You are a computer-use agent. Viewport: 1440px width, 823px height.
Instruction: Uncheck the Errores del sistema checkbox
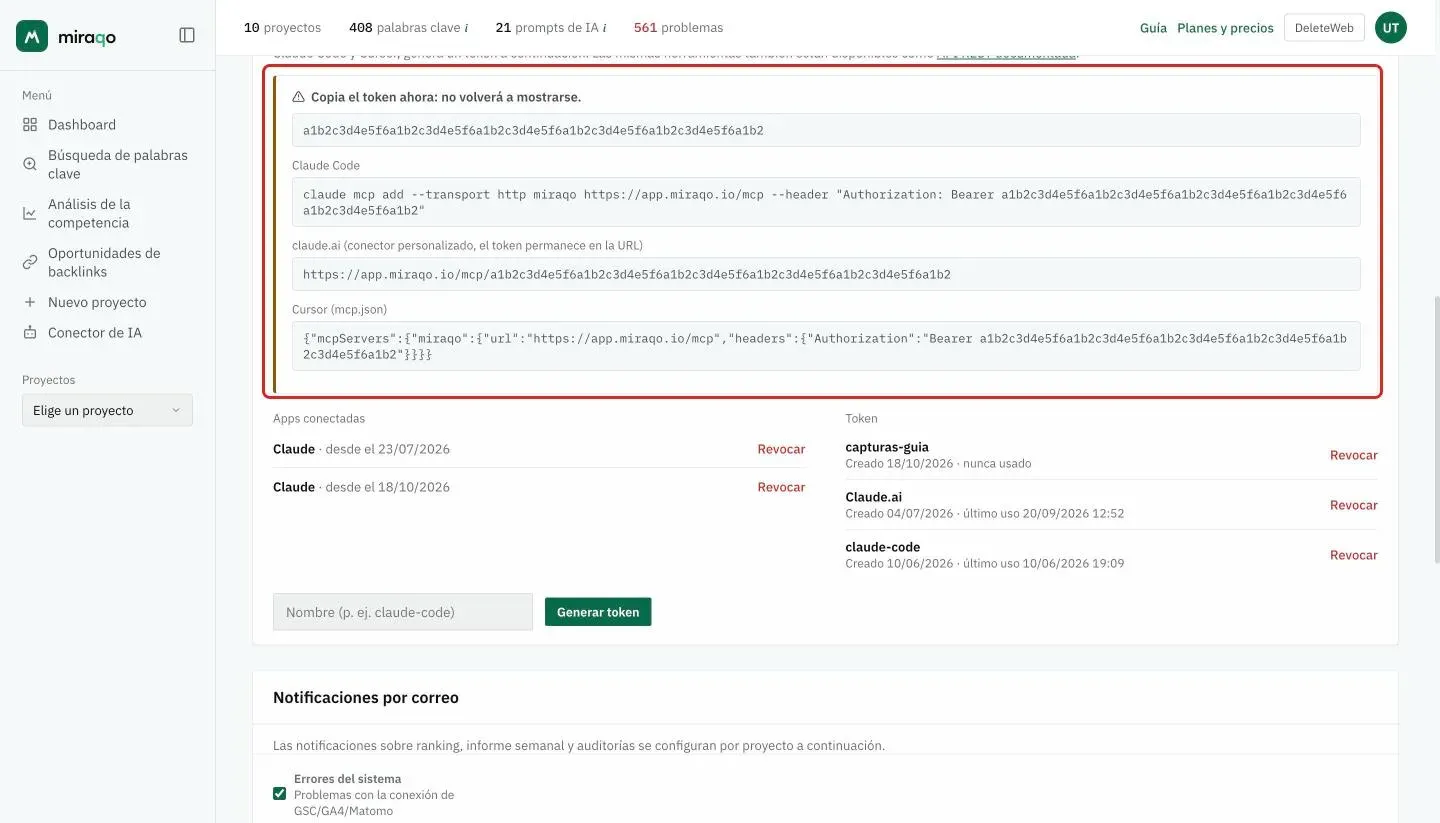[279, 794]
